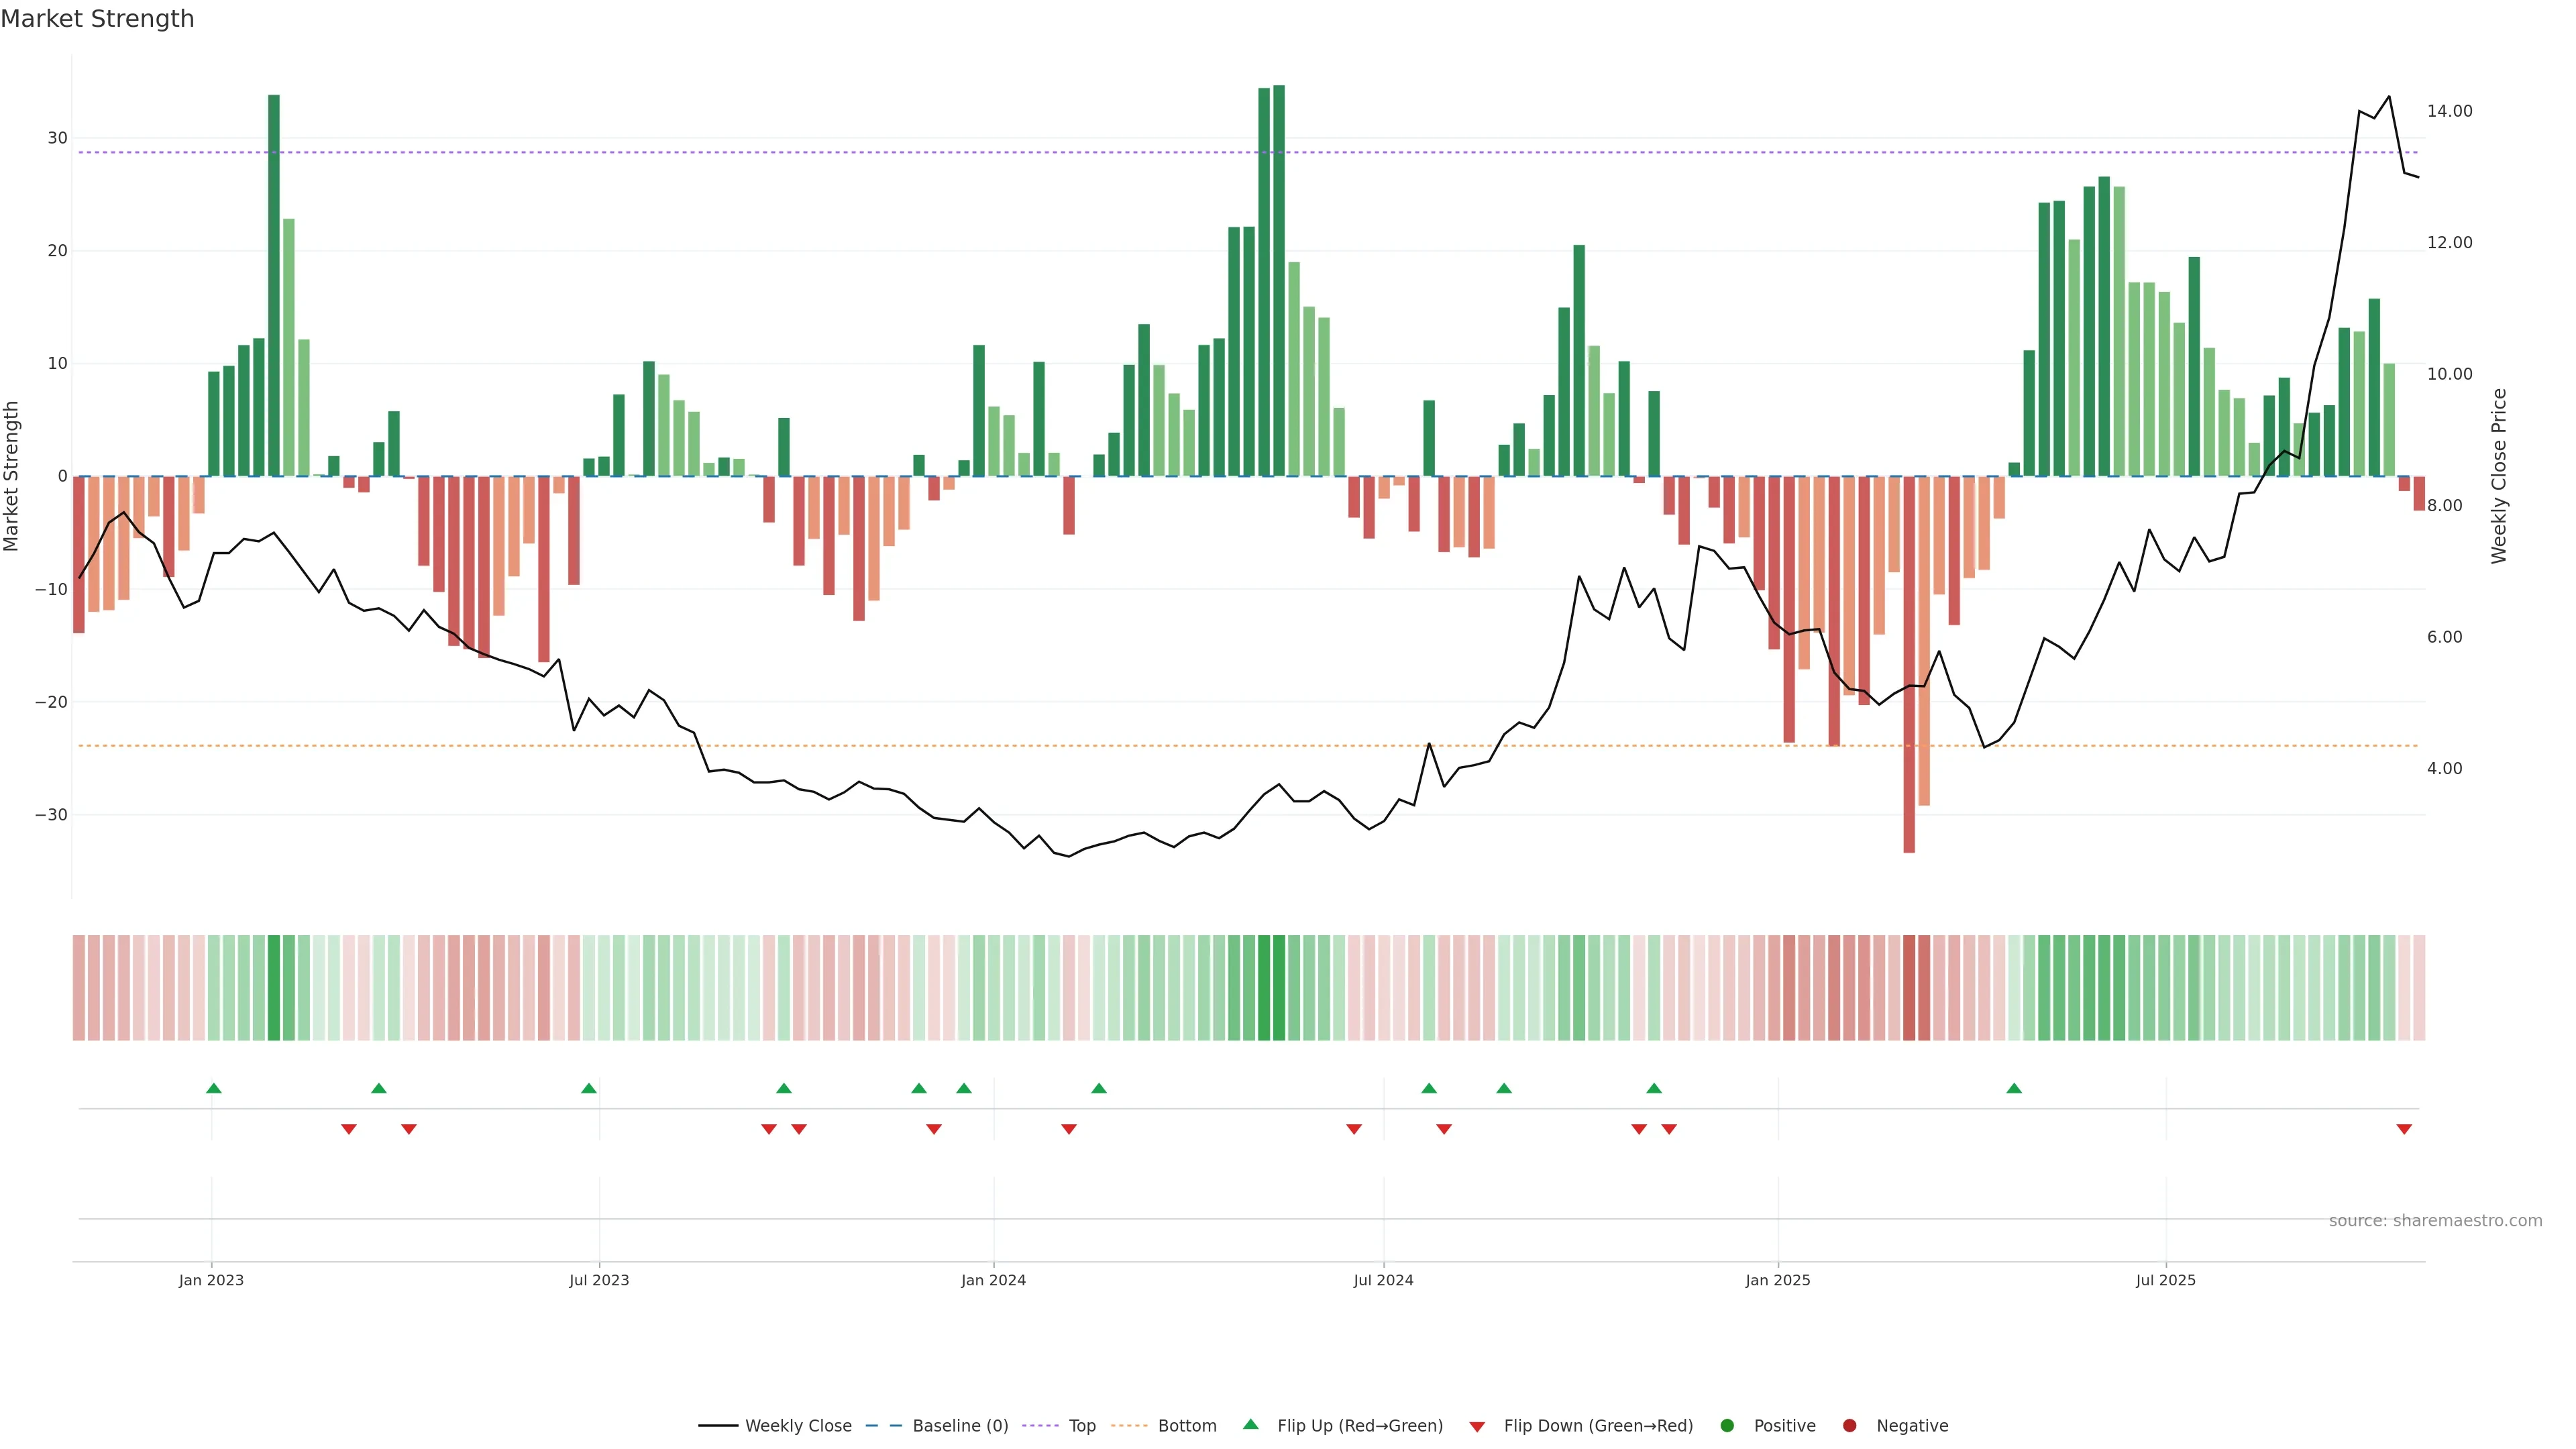Click the Jan 2023 x-axis label

pyautogui.click(x=211, y=1280)
